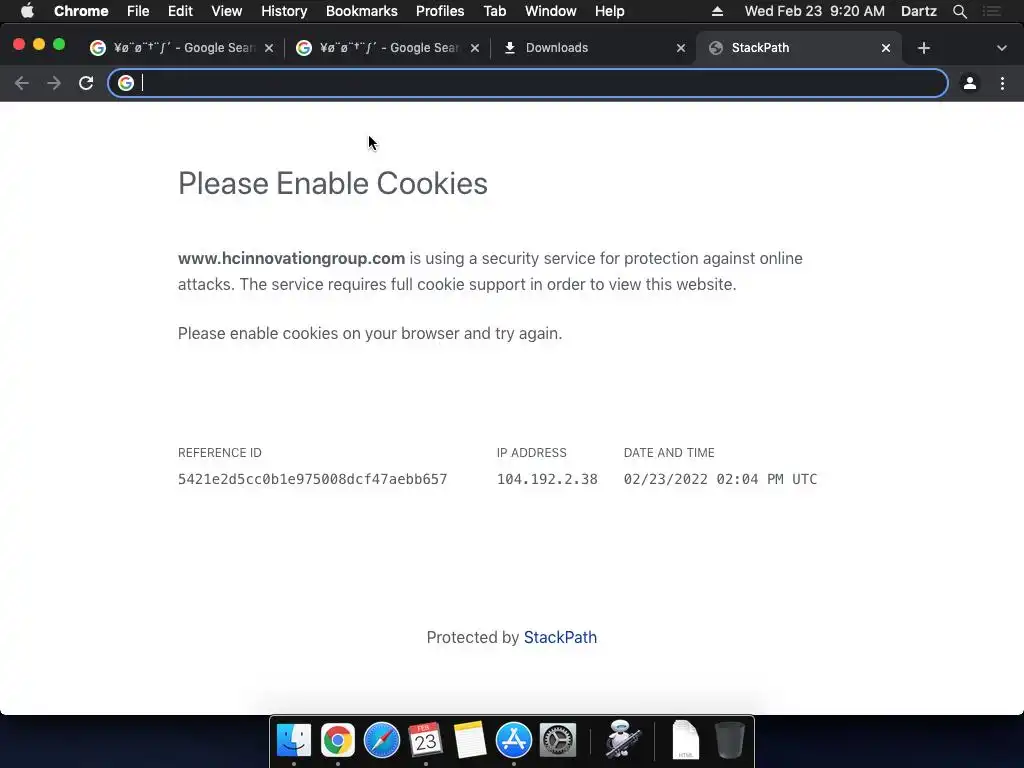Screen dimensions: 1024x768
Task: Open macOS Spotlight search icon
Action: [x=959, y=11]
